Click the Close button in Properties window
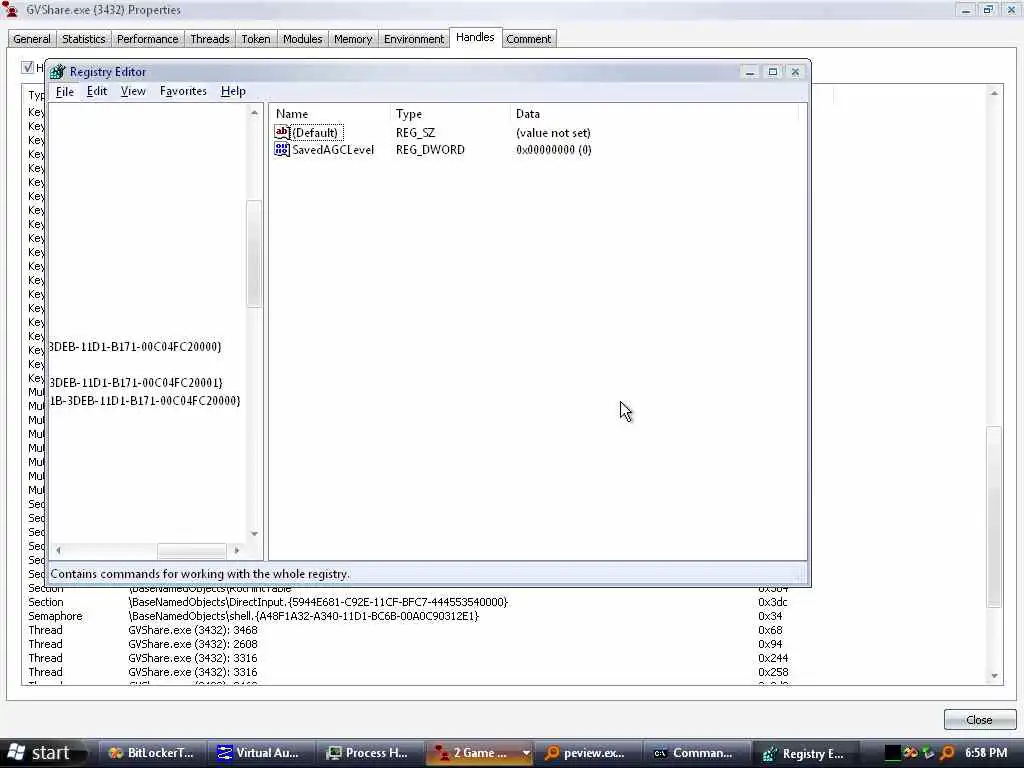 pyautogui.click(x=979, y=720)
